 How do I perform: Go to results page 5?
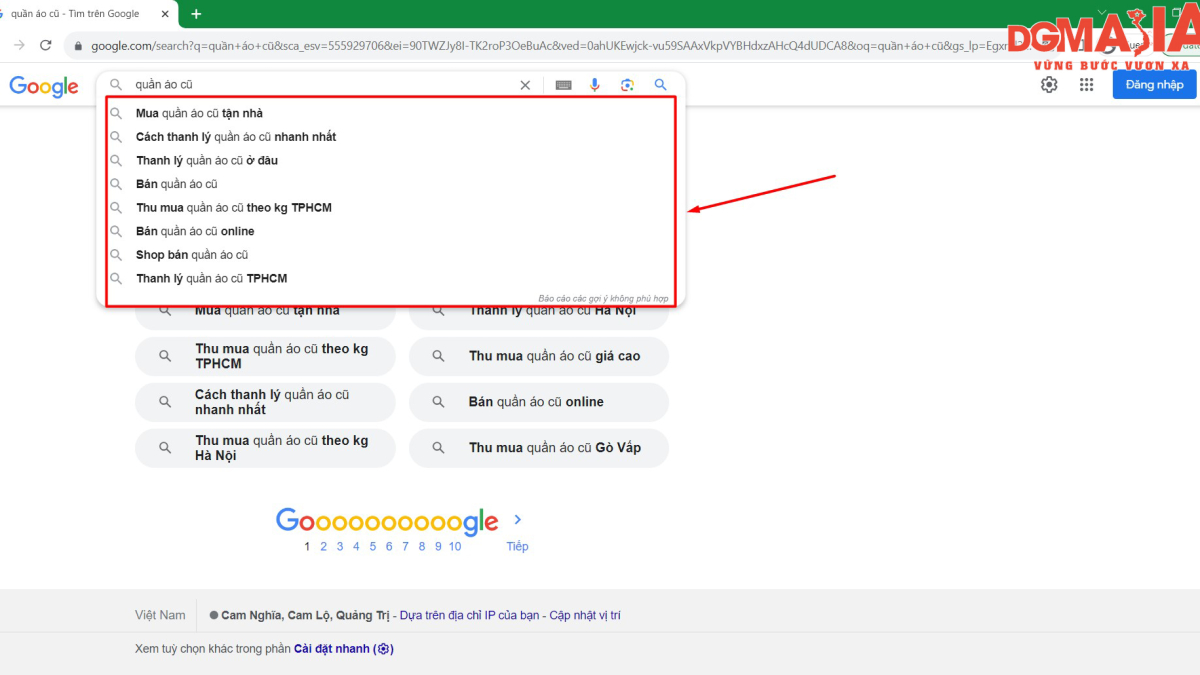click(x=372, y=546)
